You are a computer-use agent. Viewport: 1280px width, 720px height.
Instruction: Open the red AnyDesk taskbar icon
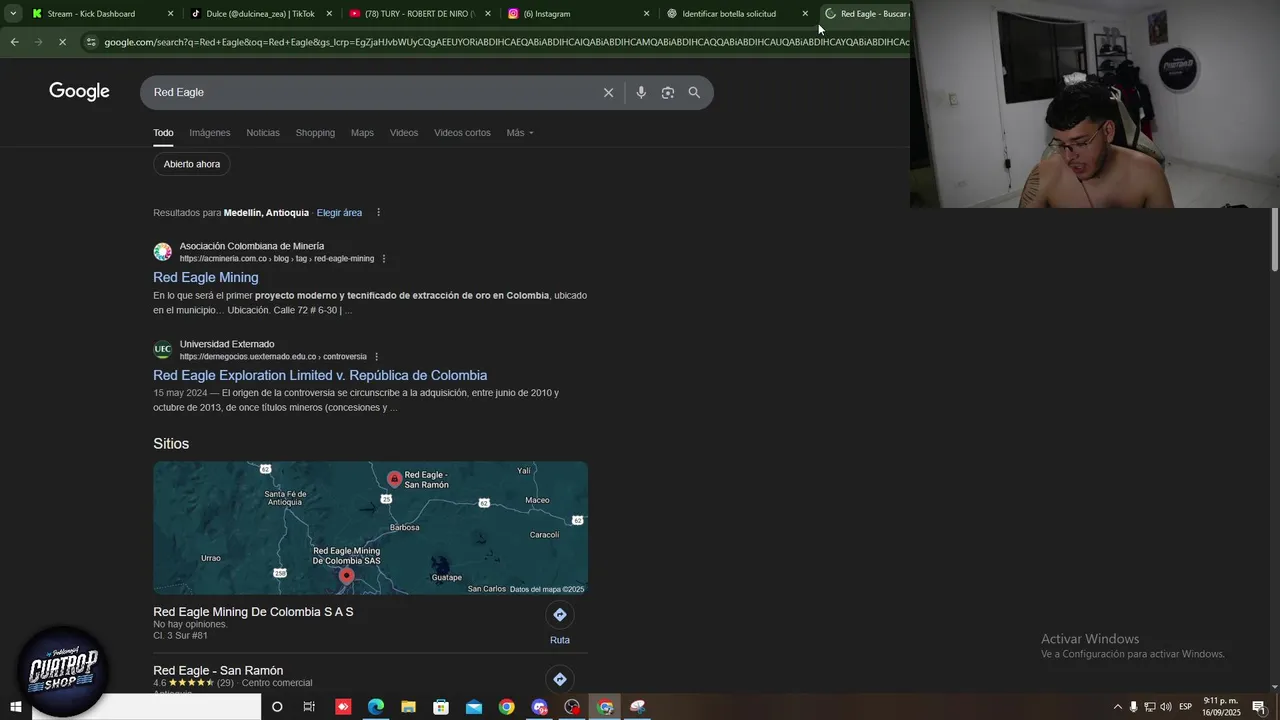(343, 707)
